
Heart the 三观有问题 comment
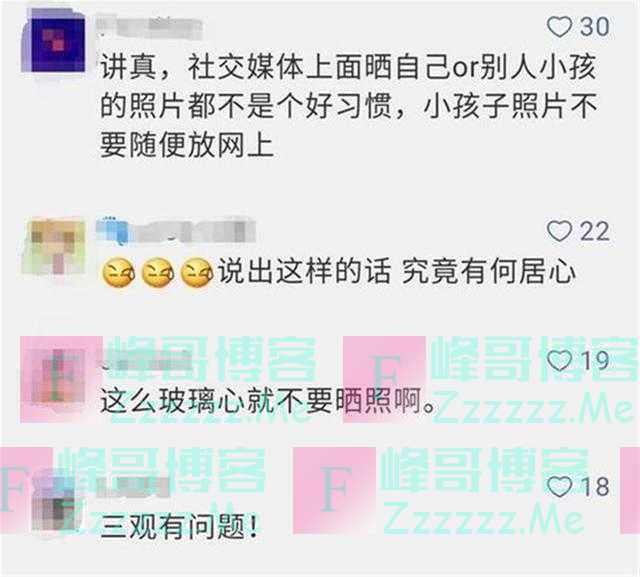coord(559,487)
